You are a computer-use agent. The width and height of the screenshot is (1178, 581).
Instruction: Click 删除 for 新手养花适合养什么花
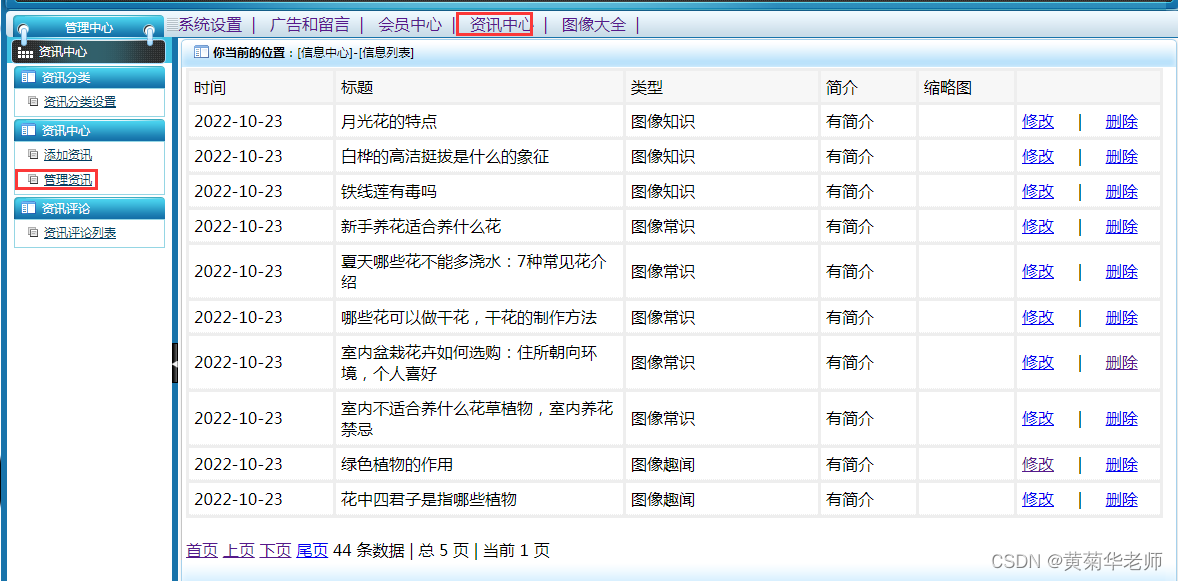coord(1121,226)
